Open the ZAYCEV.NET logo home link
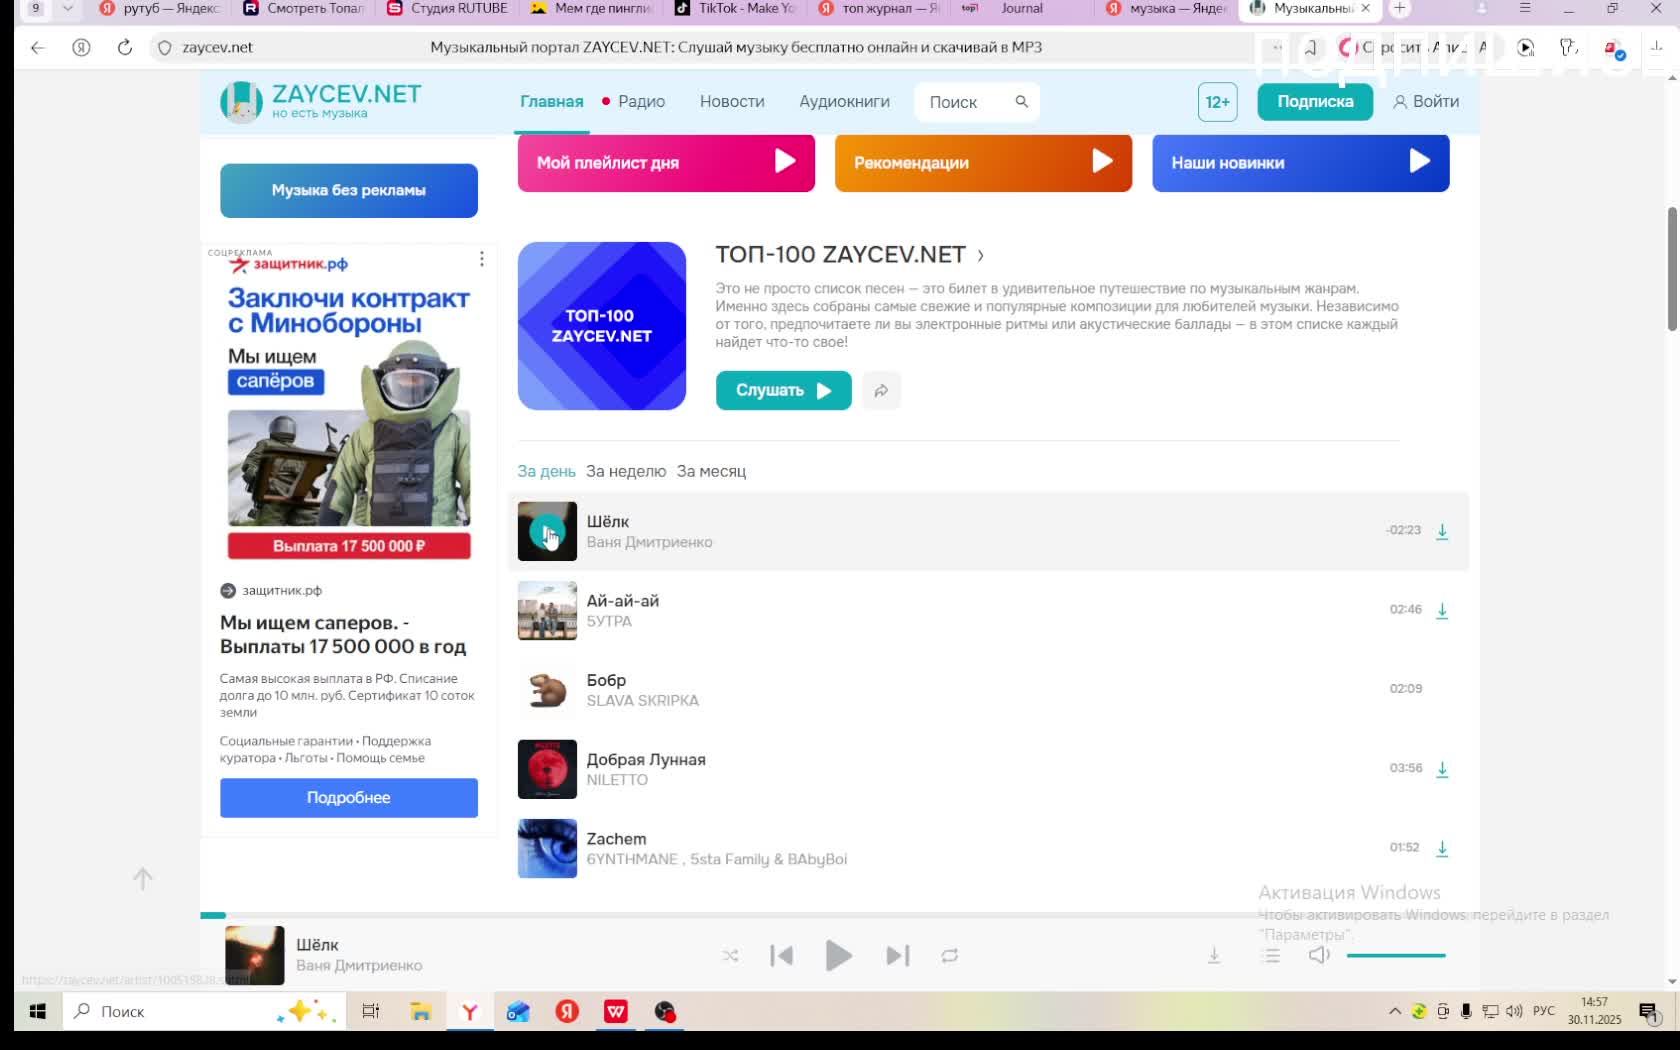 coord(321,101)
